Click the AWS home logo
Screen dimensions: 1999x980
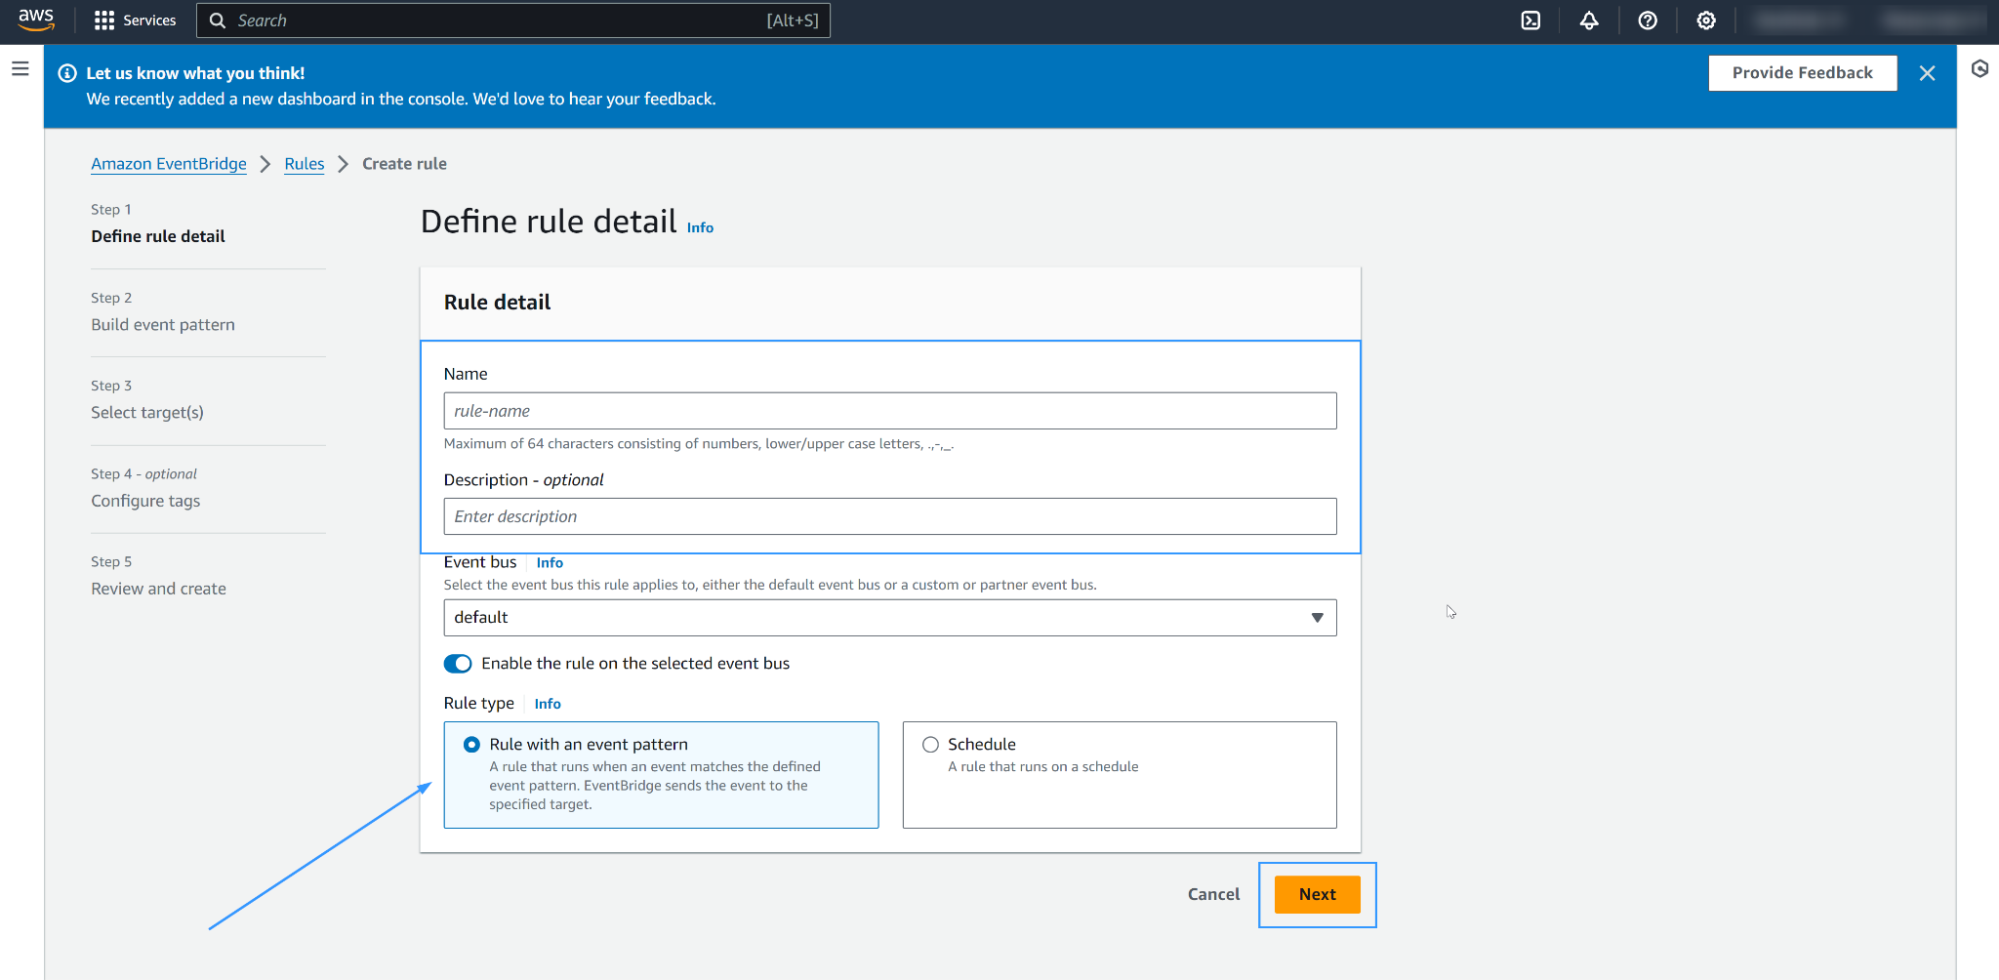coord(36,19)
